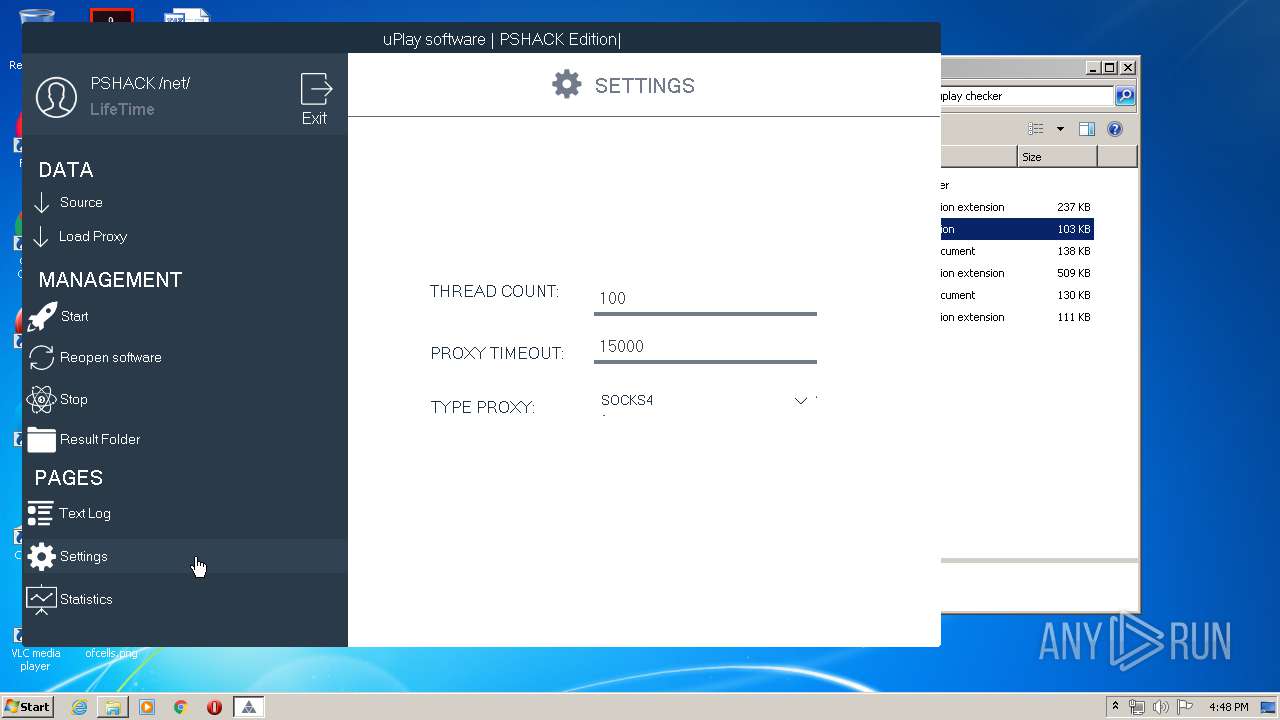The image size is (1280, 720).
Task: Select the 138 KB document row
Action: pos(1017,251)
